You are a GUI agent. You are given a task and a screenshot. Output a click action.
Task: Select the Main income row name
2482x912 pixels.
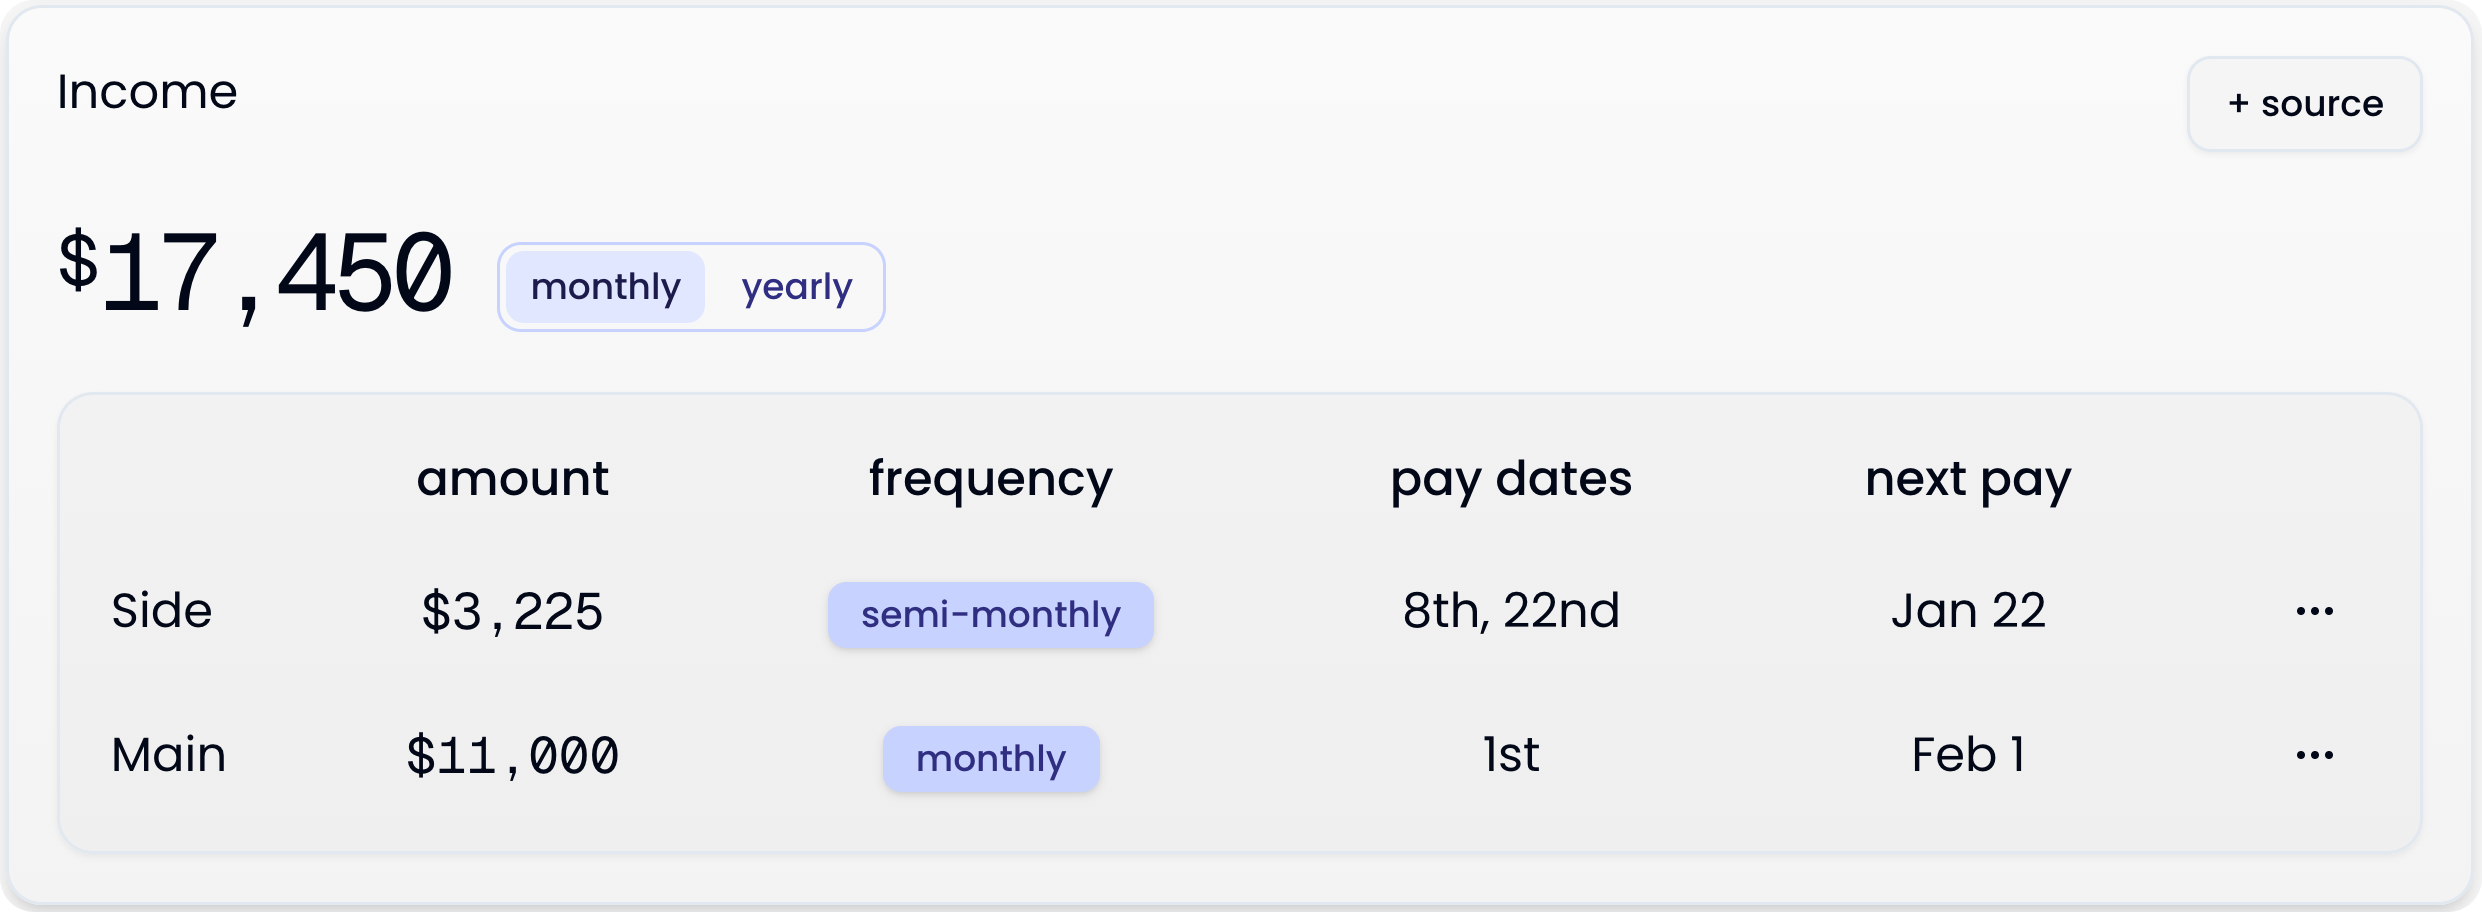click(168, 754)
